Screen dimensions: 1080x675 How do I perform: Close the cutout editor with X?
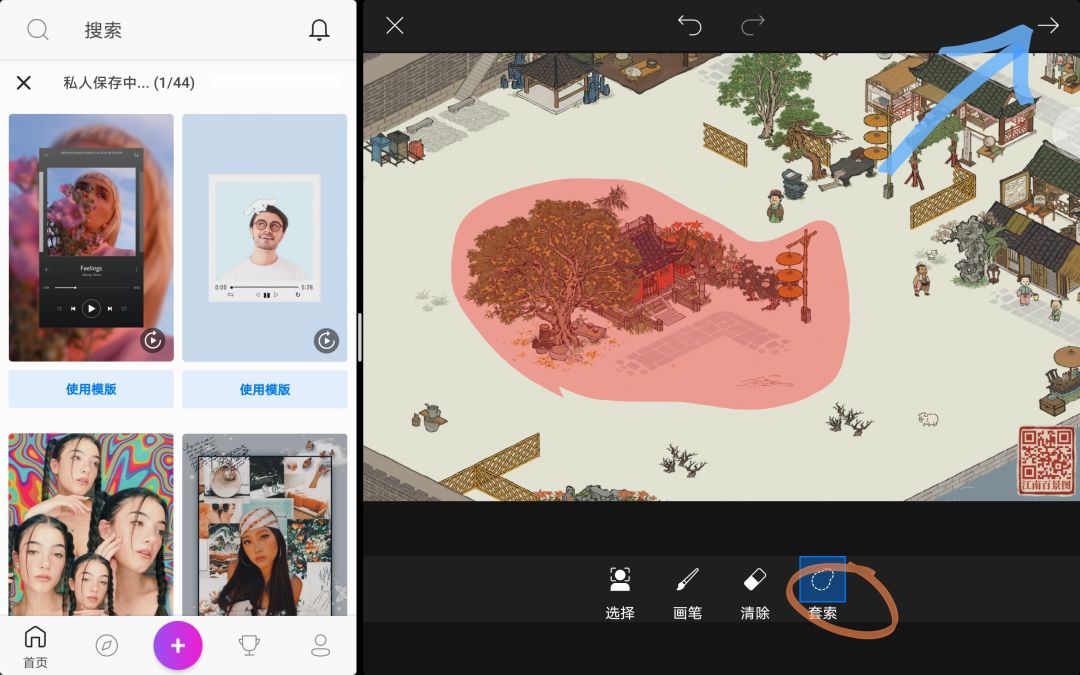click(395, 26)
